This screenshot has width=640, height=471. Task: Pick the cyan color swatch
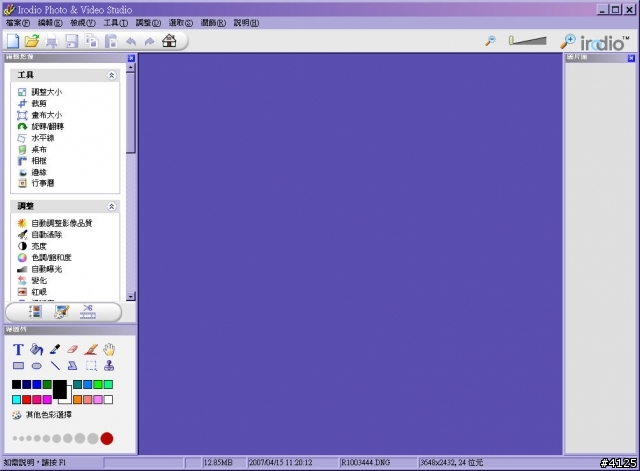16,400
